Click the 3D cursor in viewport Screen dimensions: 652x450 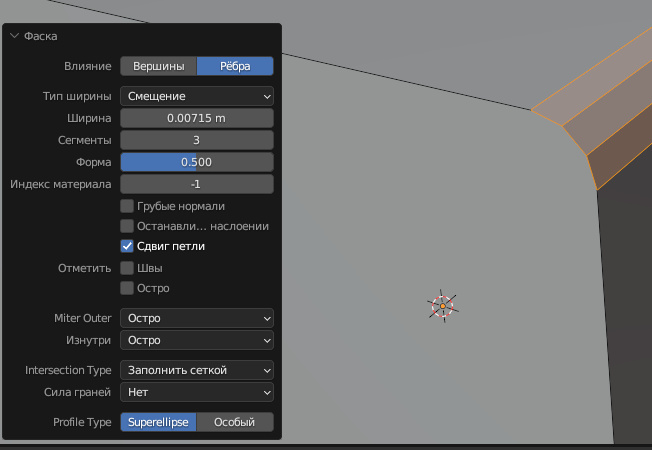(443, 306)
